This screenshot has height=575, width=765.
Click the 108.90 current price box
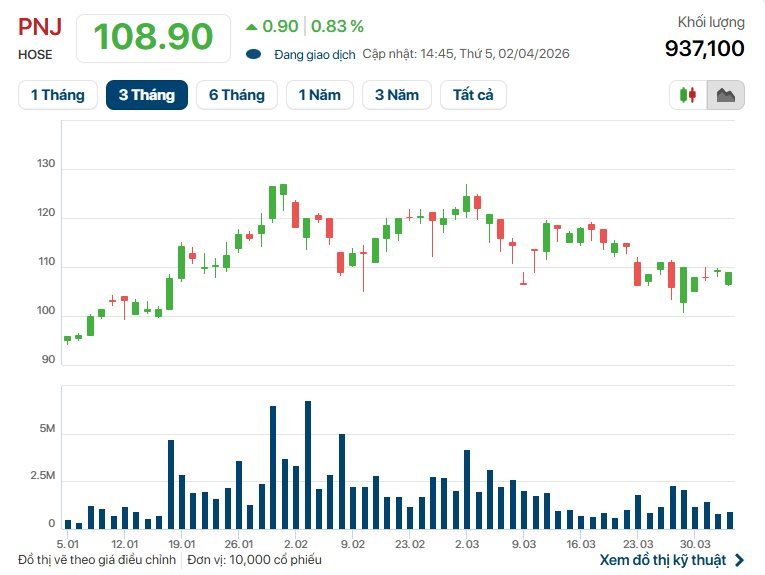click(153, 37)
